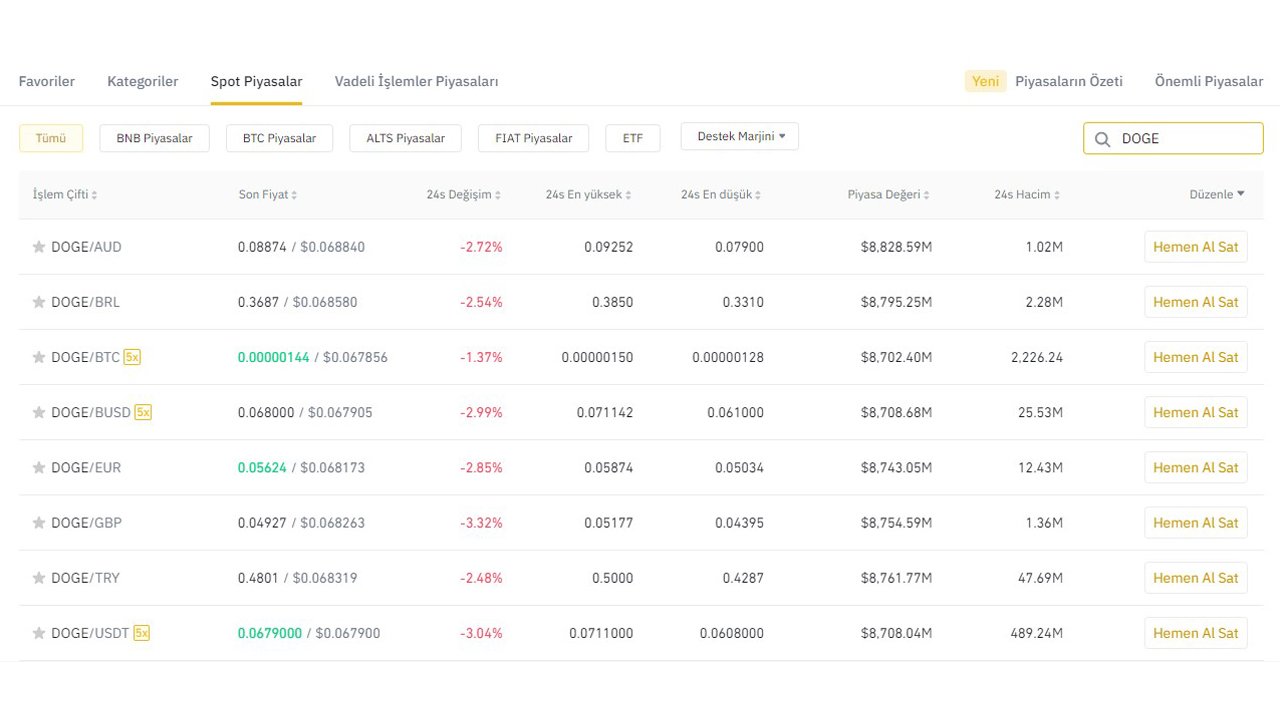The height and width of the screenshot is (720, 1280).
Task: Click the -2.72% change value
Action: click(481, 247)
